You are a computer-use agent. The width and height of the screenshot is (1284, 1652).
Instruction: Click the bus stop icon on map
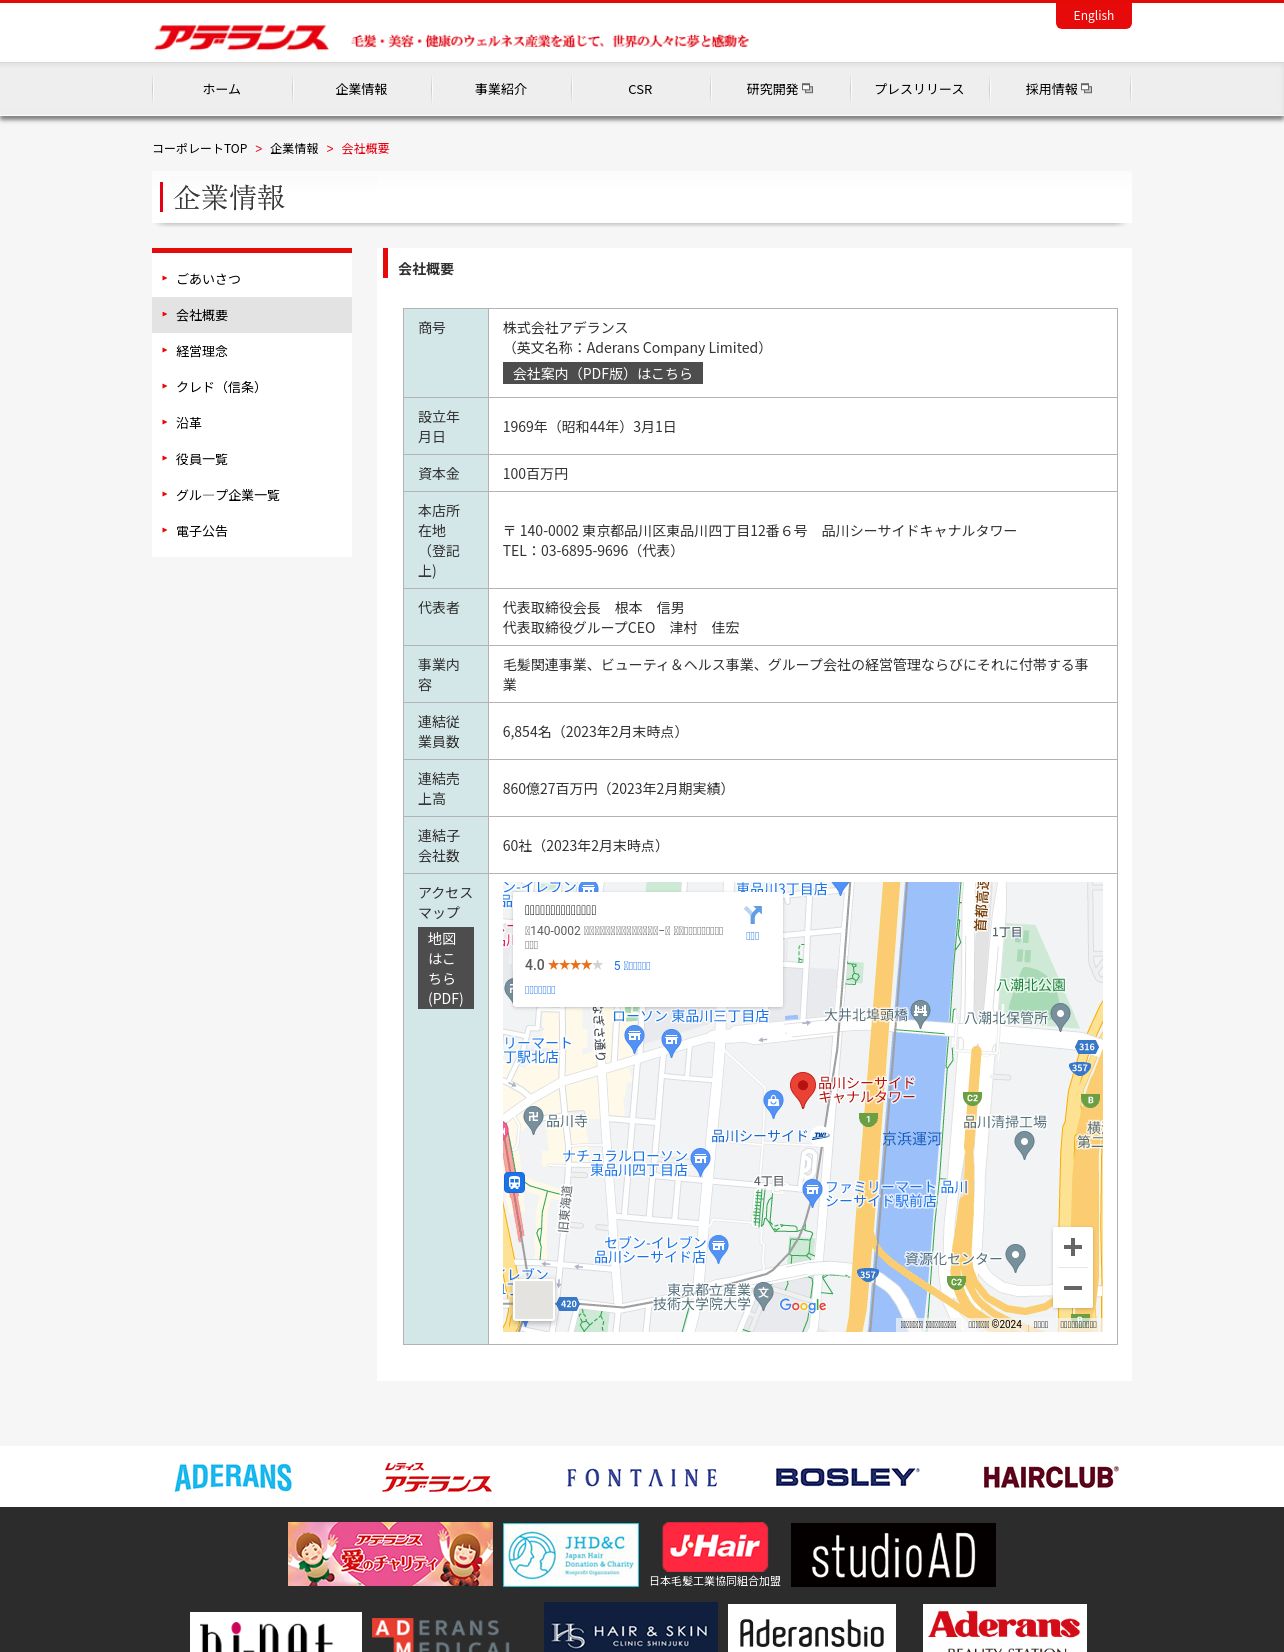click(514, 1183)
